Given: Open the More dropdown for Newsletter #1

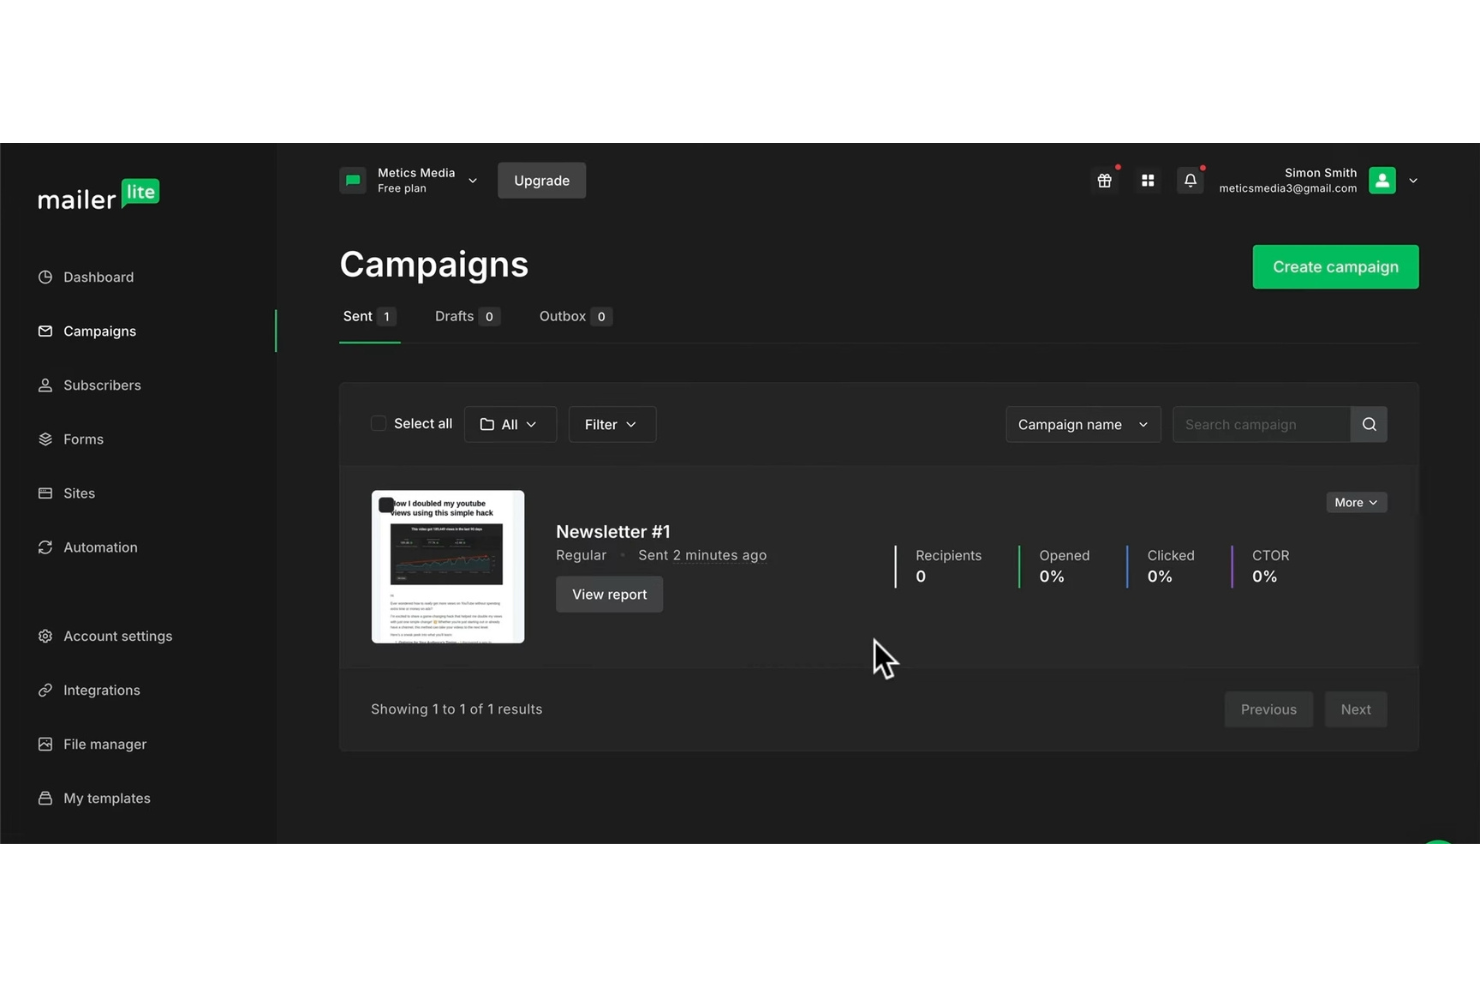Looking at the screenshot, I should click(1356, 503).
